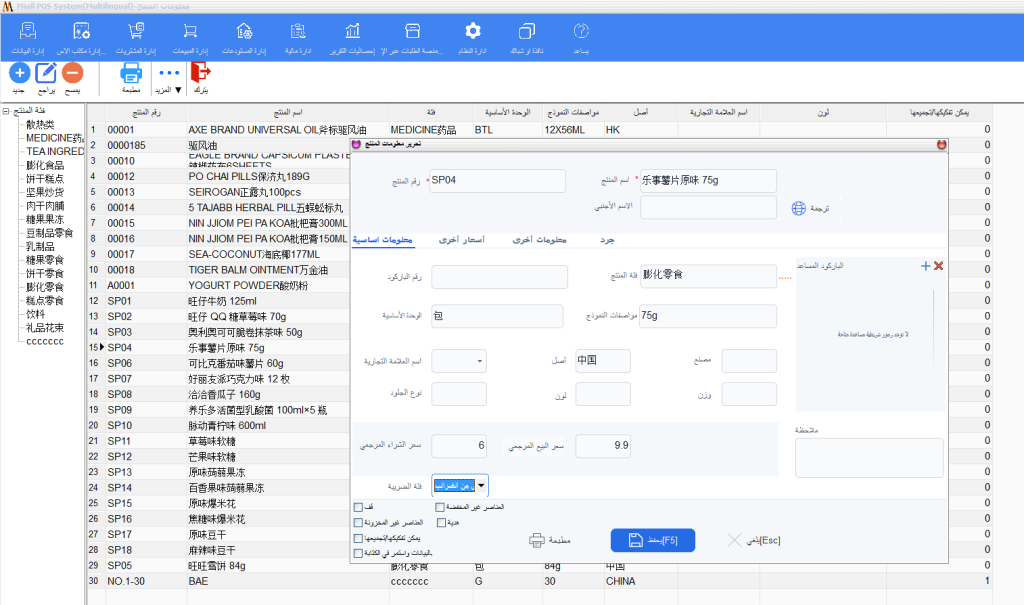
Task: Switch to the other prices tab
Action: [x=463, y=240]
